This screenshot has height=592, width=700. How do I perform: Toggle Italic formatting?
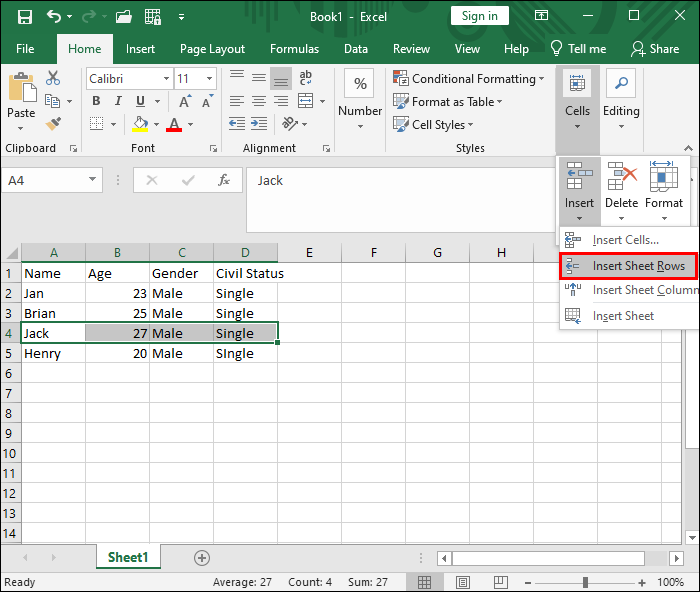(x=117, y=101)
